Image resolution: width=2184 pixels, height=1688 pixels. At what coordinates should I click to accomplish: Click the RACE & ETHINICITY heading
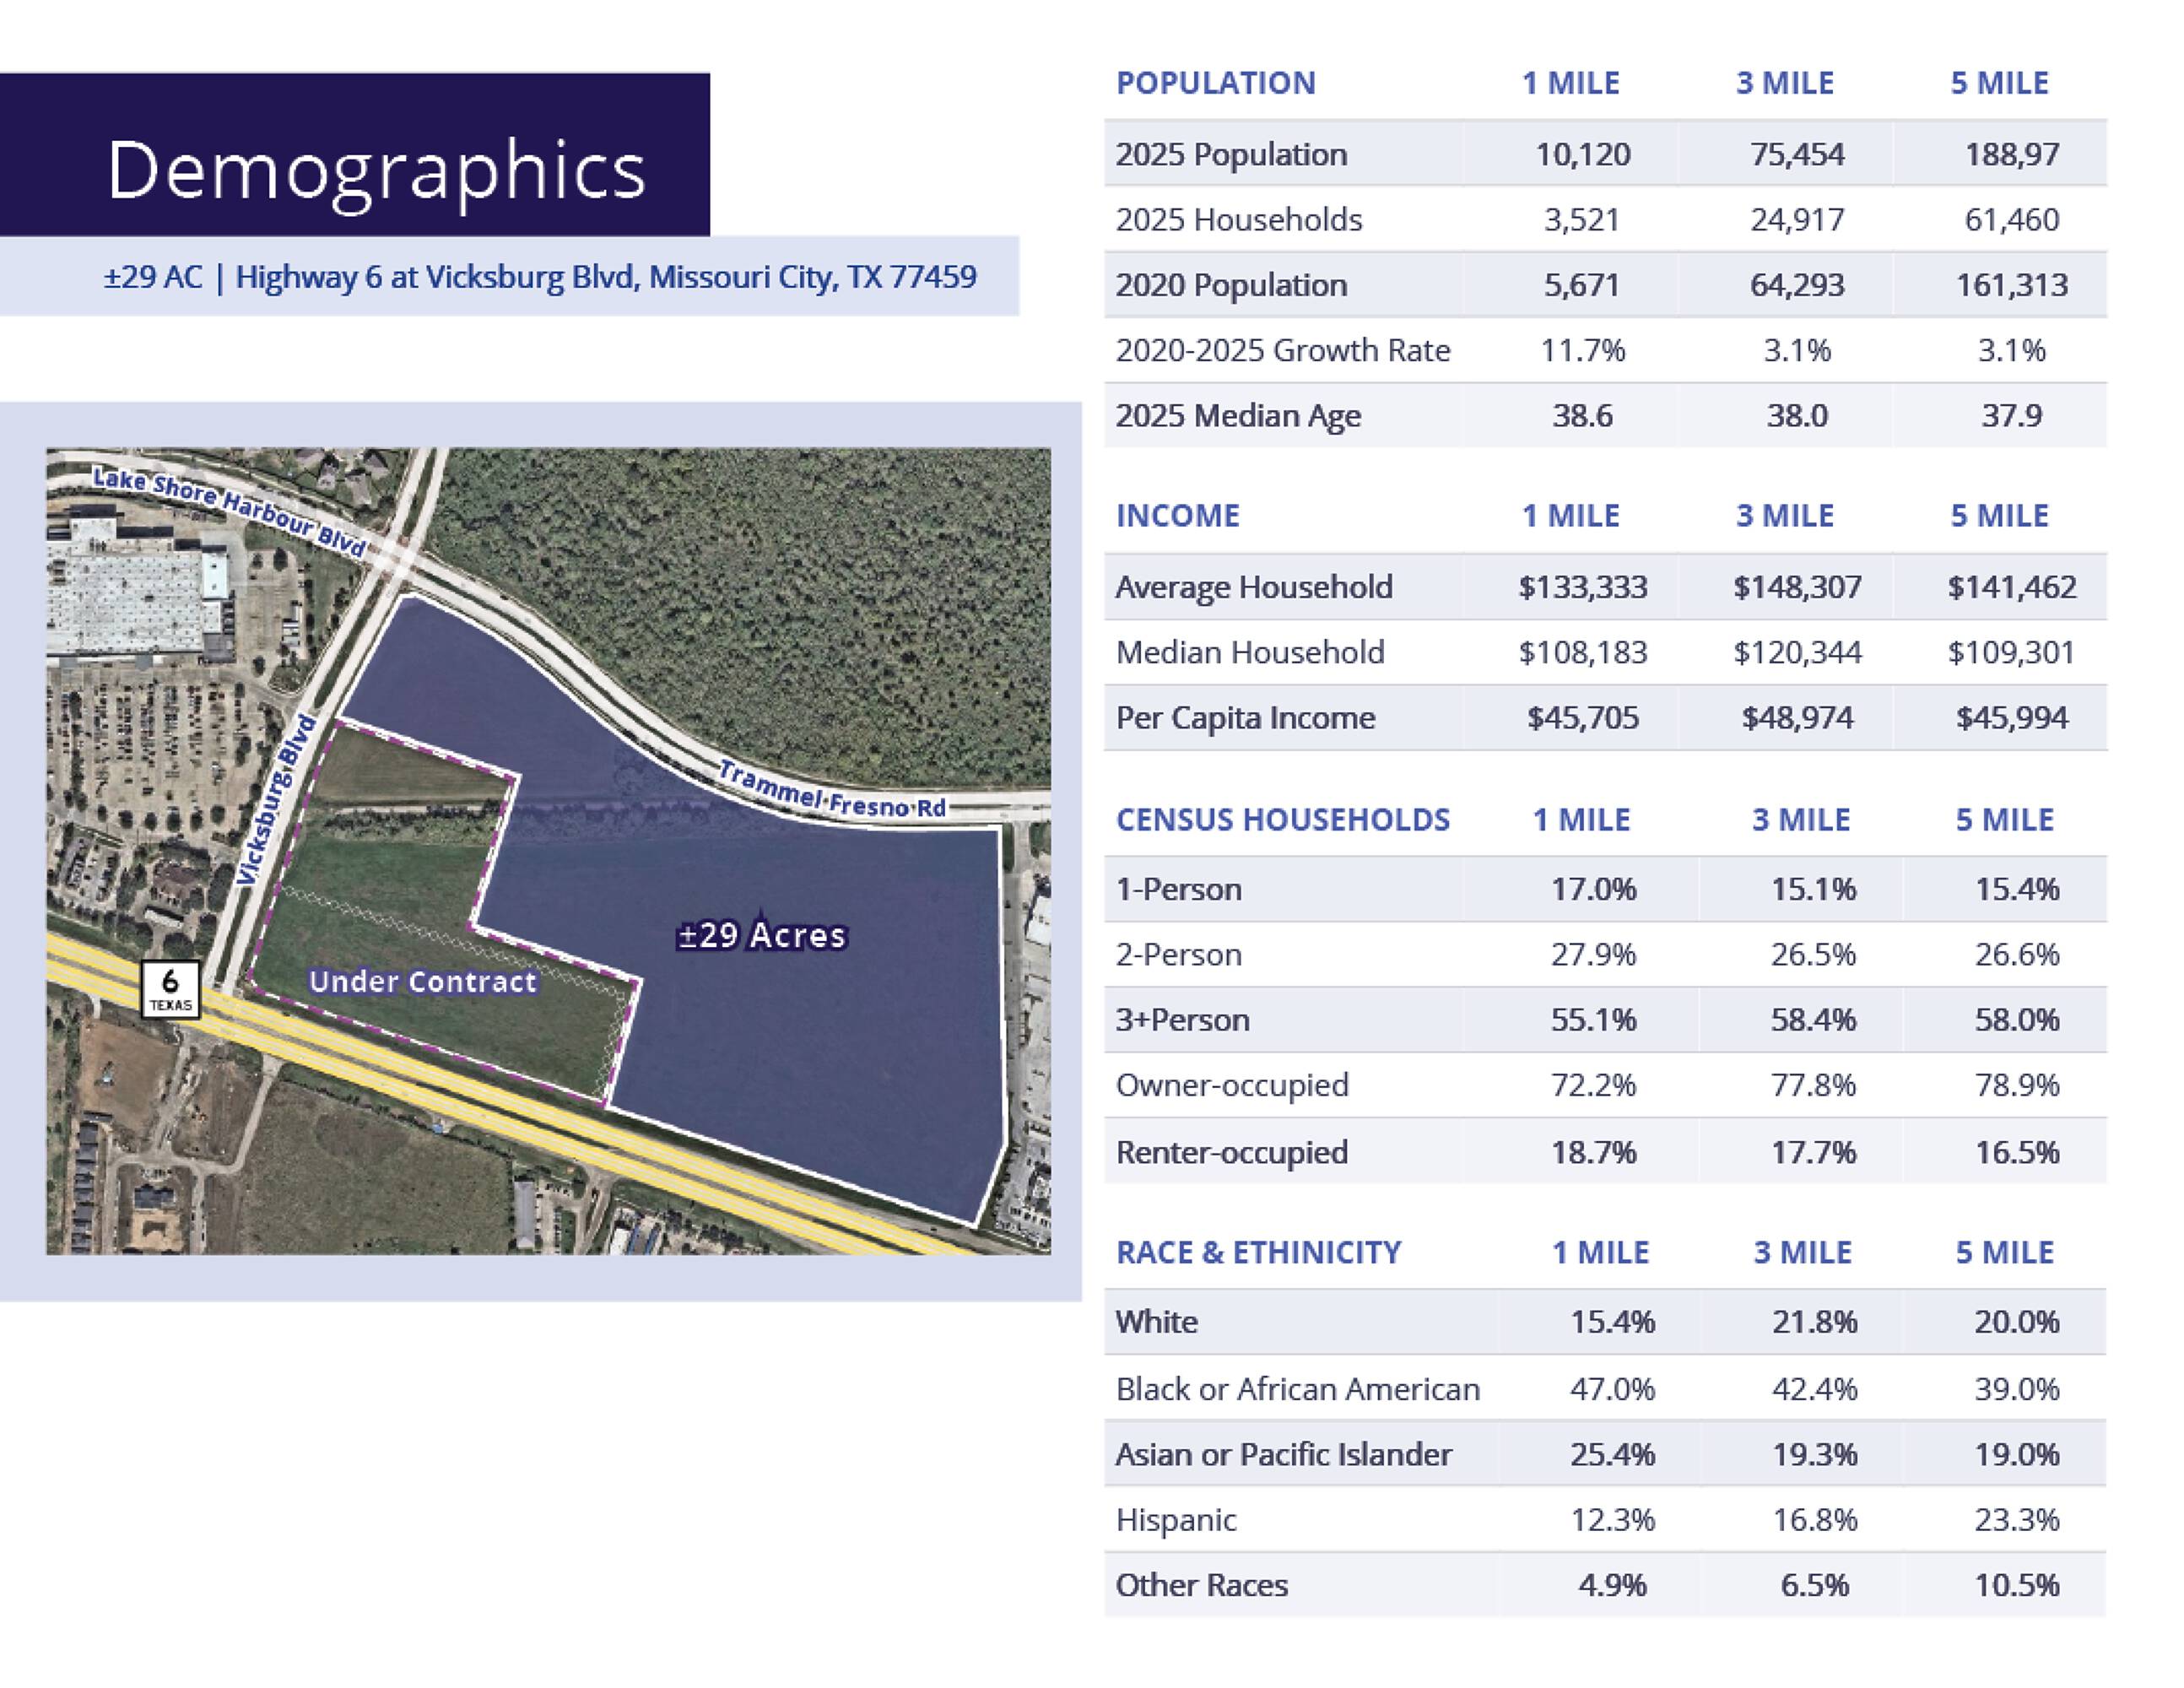coord(1258,1252)
